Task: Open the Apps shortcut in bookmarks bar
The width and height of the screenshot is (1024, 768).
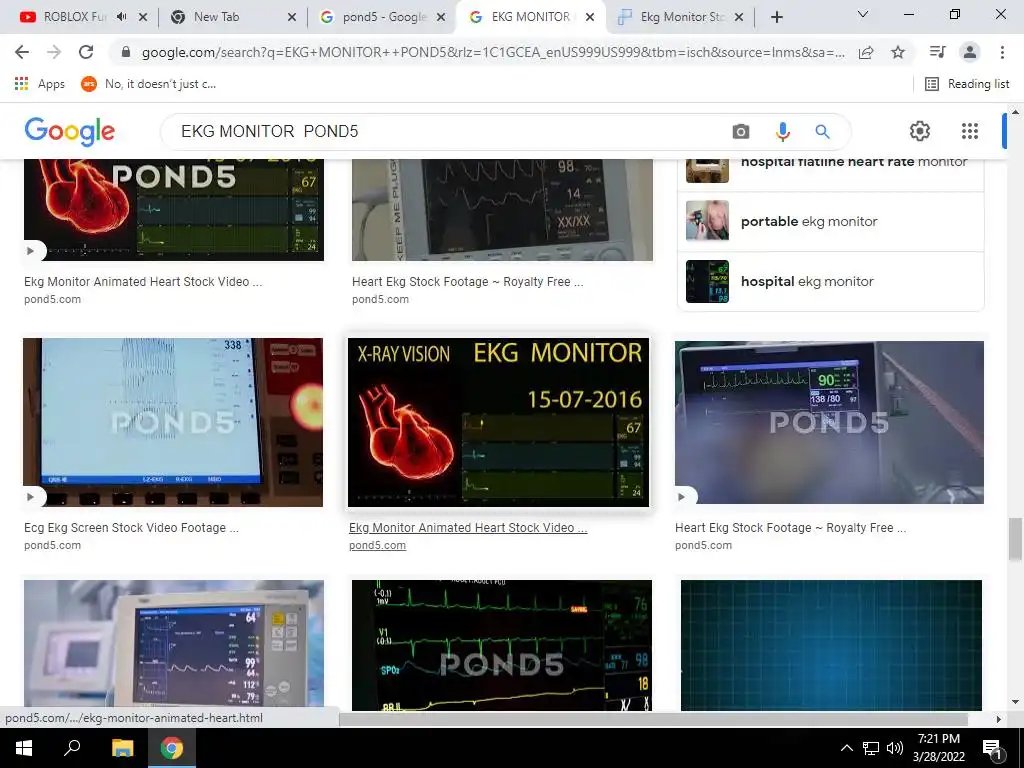Action: click(x=39, y=84)
